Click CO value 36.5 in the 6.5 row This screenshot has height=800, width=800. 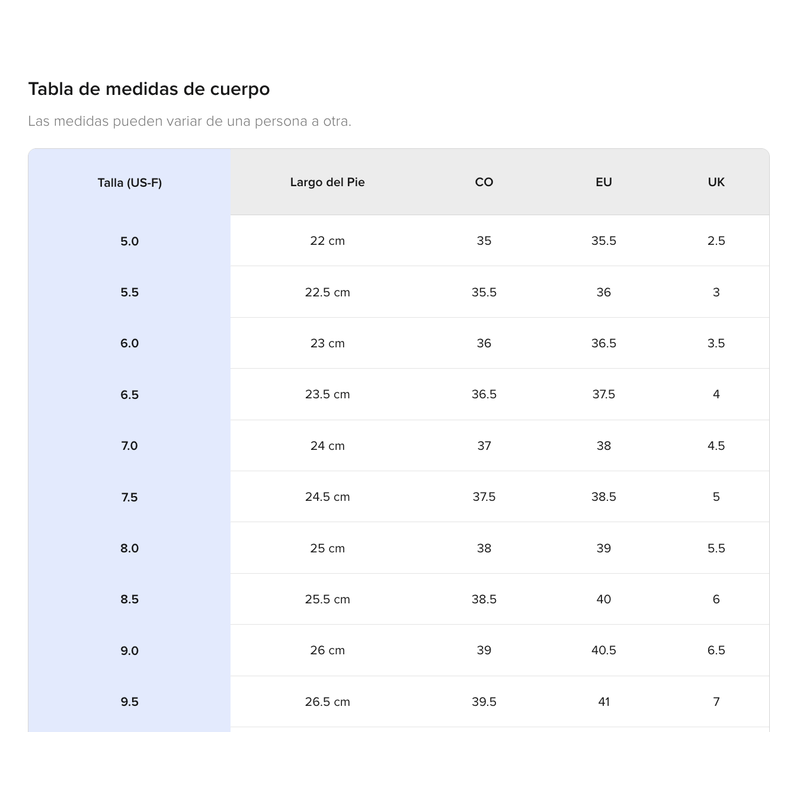[x=484, y=395]
